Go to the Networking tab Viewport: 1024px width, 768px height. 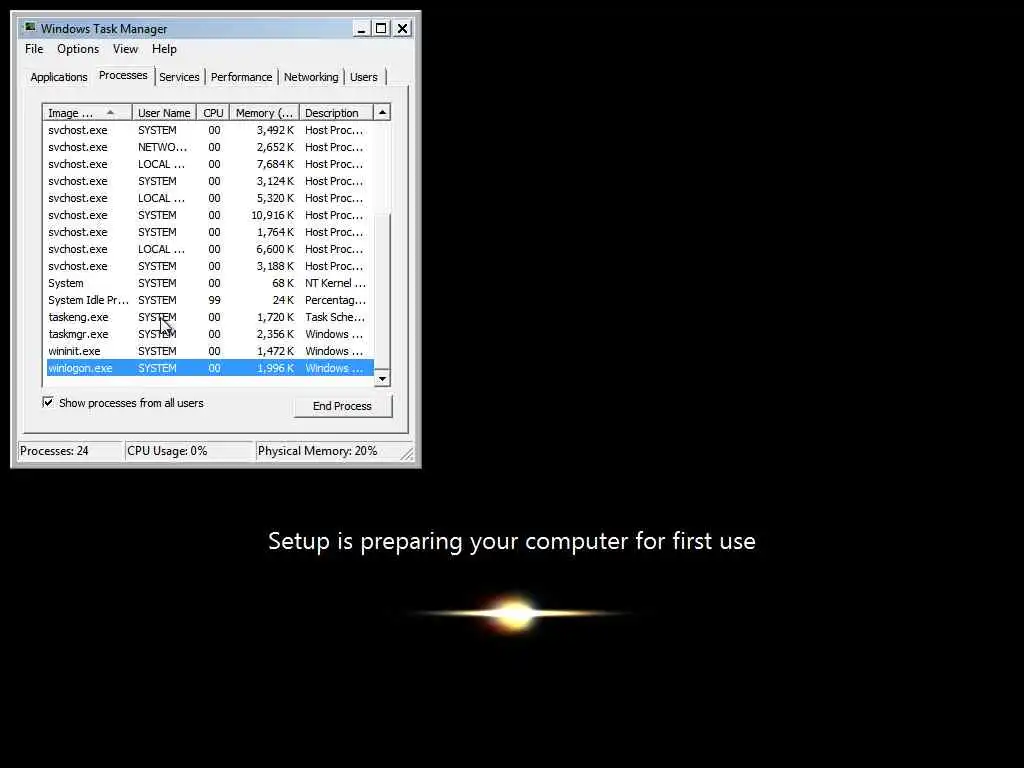pyautogui.click(x=311, y=77)
